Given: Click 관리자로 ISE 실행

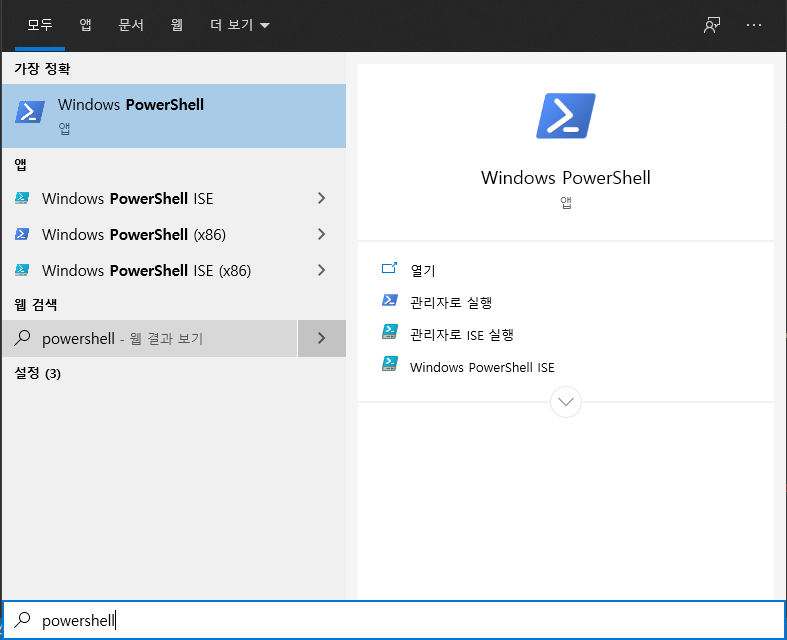Looking at the screenshot, I should 462,335.
